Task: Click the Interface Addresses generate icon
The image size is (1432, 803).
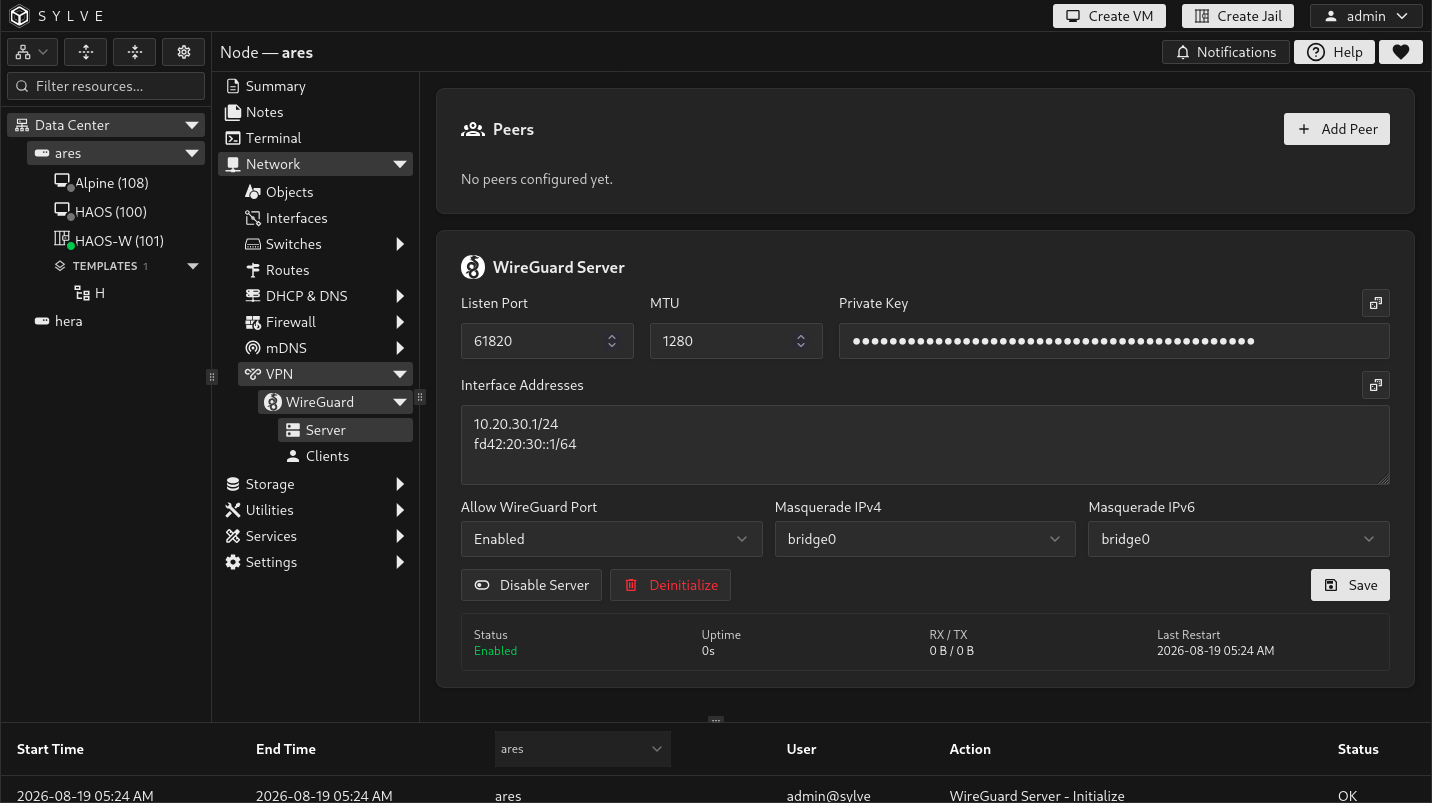Action: tap(1376, 385)
